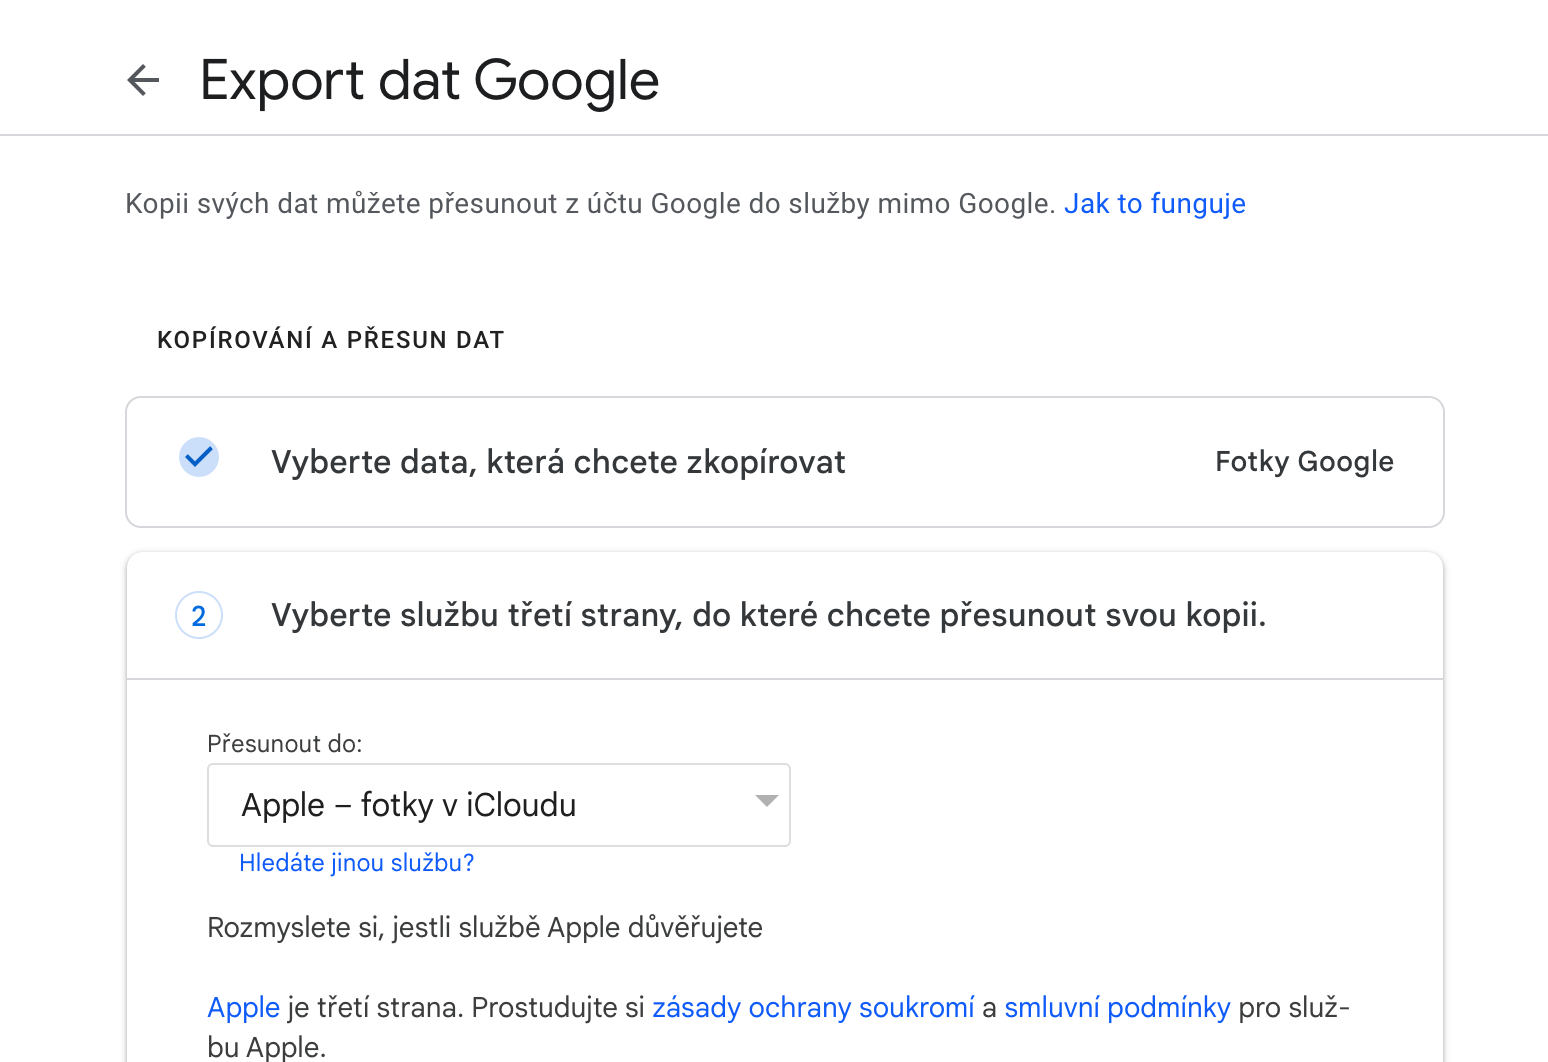Click the 'Fotky Google' selection summary

(x=1303, y=462)
